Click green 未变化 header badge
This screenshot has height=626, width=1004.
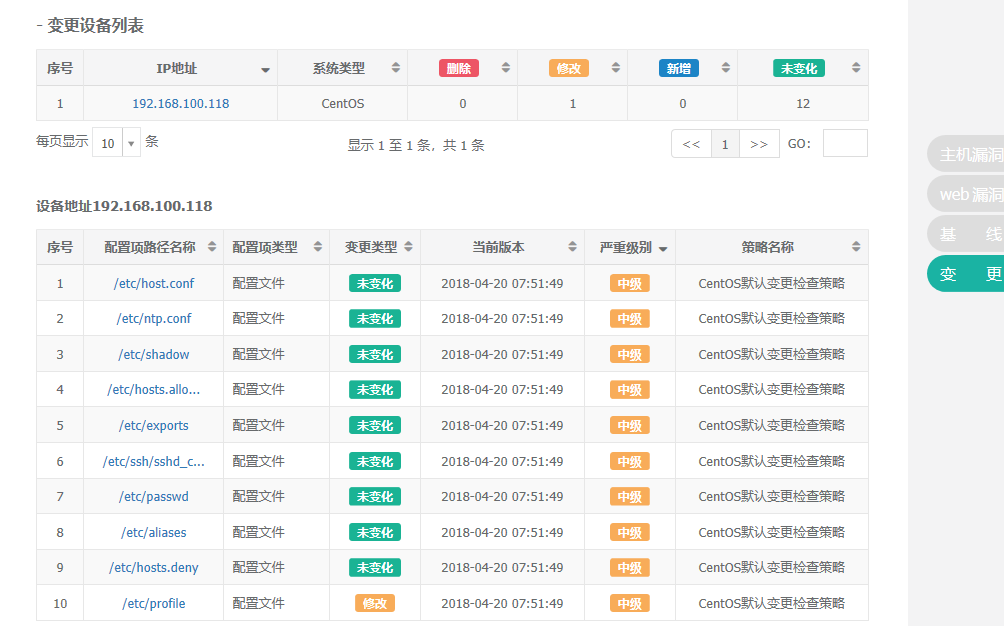pos(798,68)
